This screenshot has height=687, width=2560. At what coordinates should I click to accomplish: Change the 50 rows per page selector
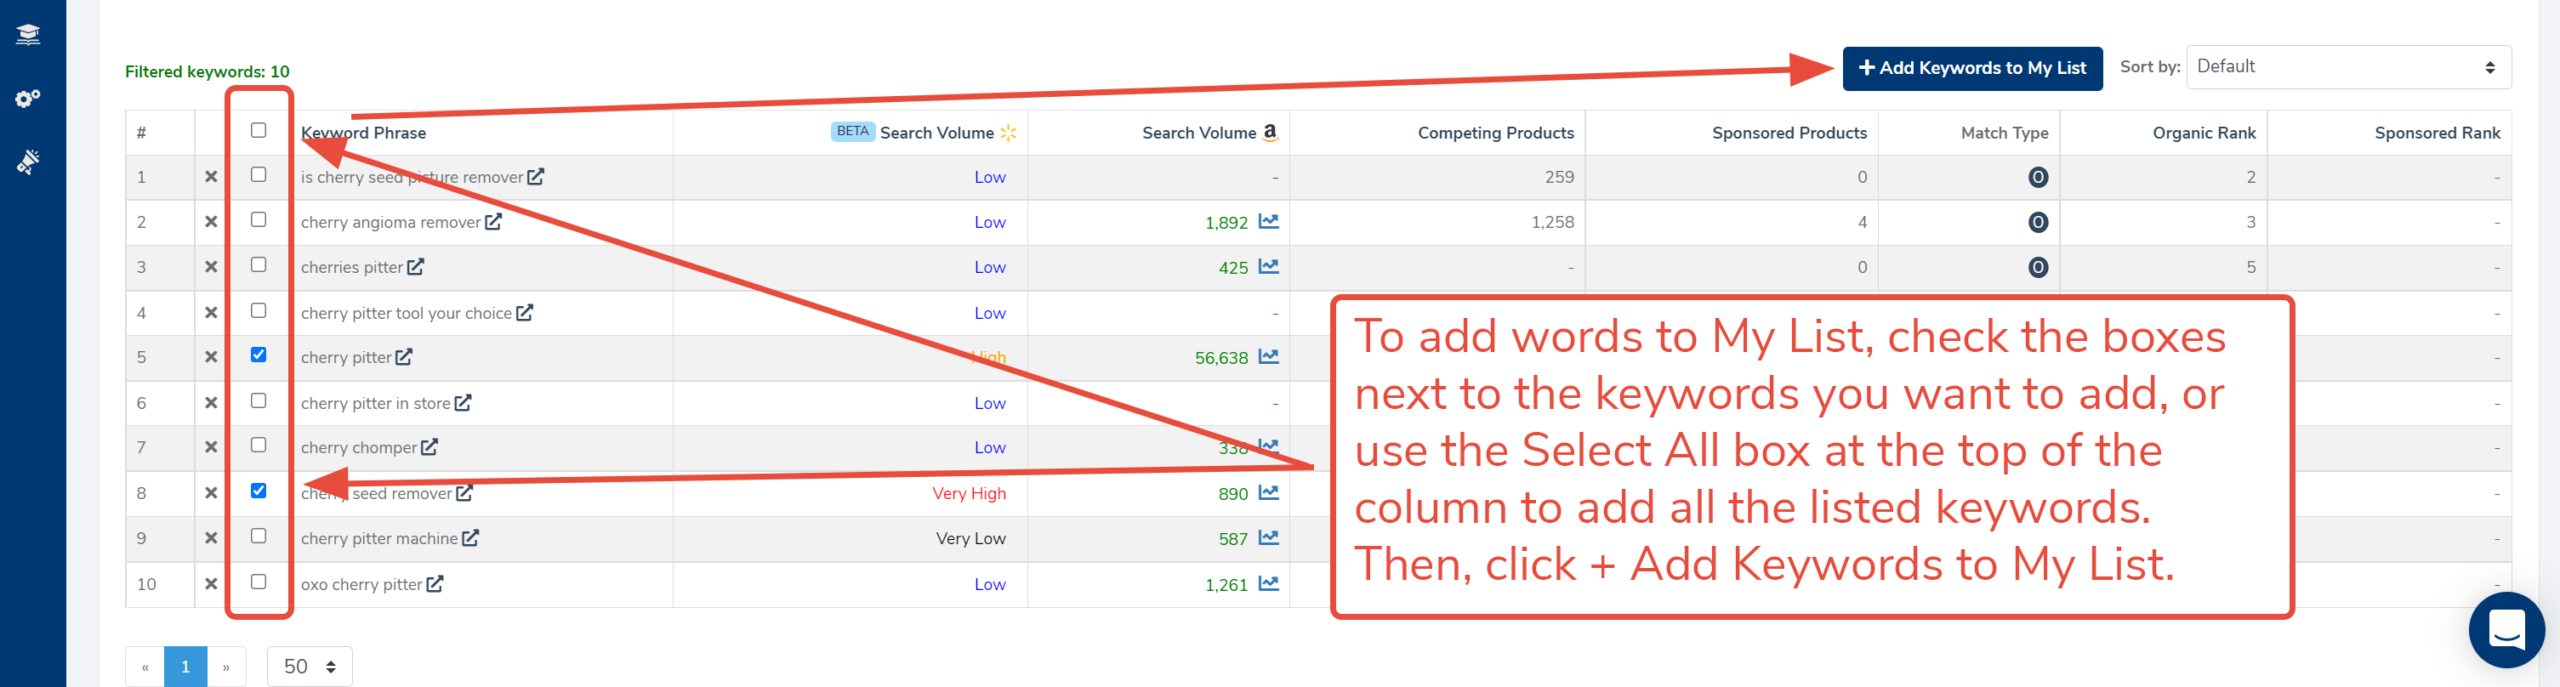tap(309, 667)
